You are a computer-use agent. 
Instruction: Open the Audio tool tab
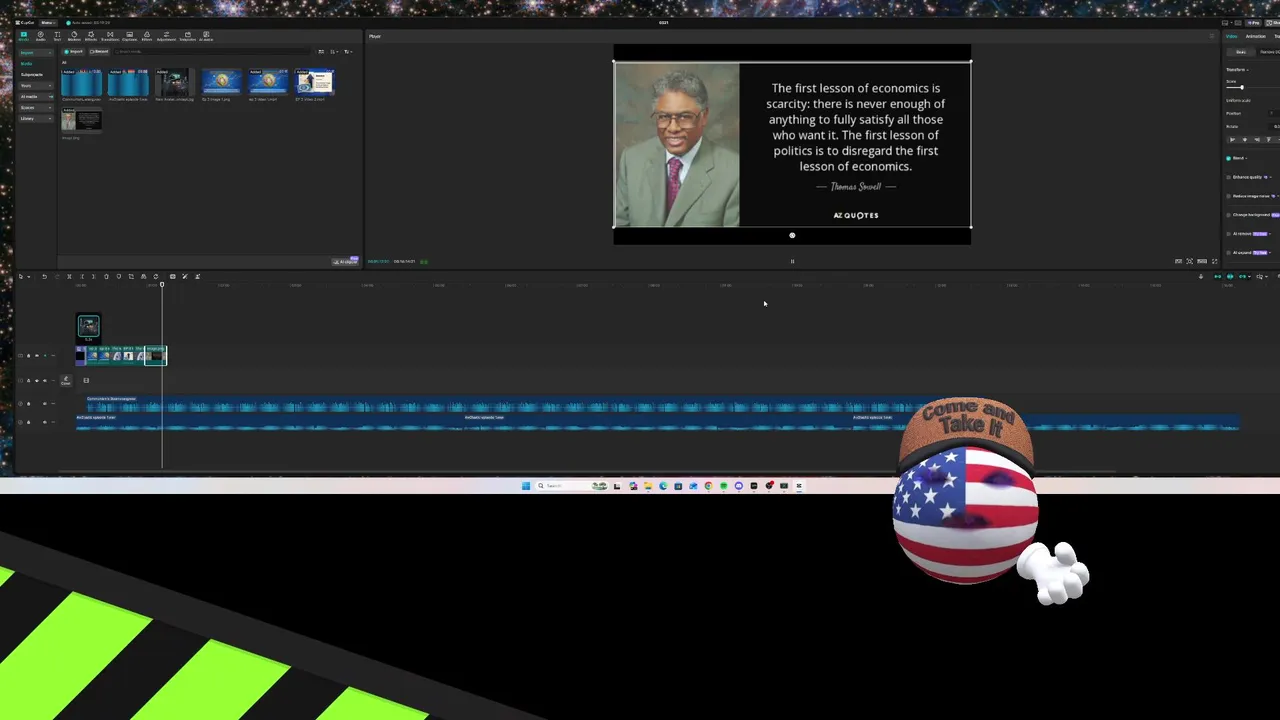click(41, 37)
